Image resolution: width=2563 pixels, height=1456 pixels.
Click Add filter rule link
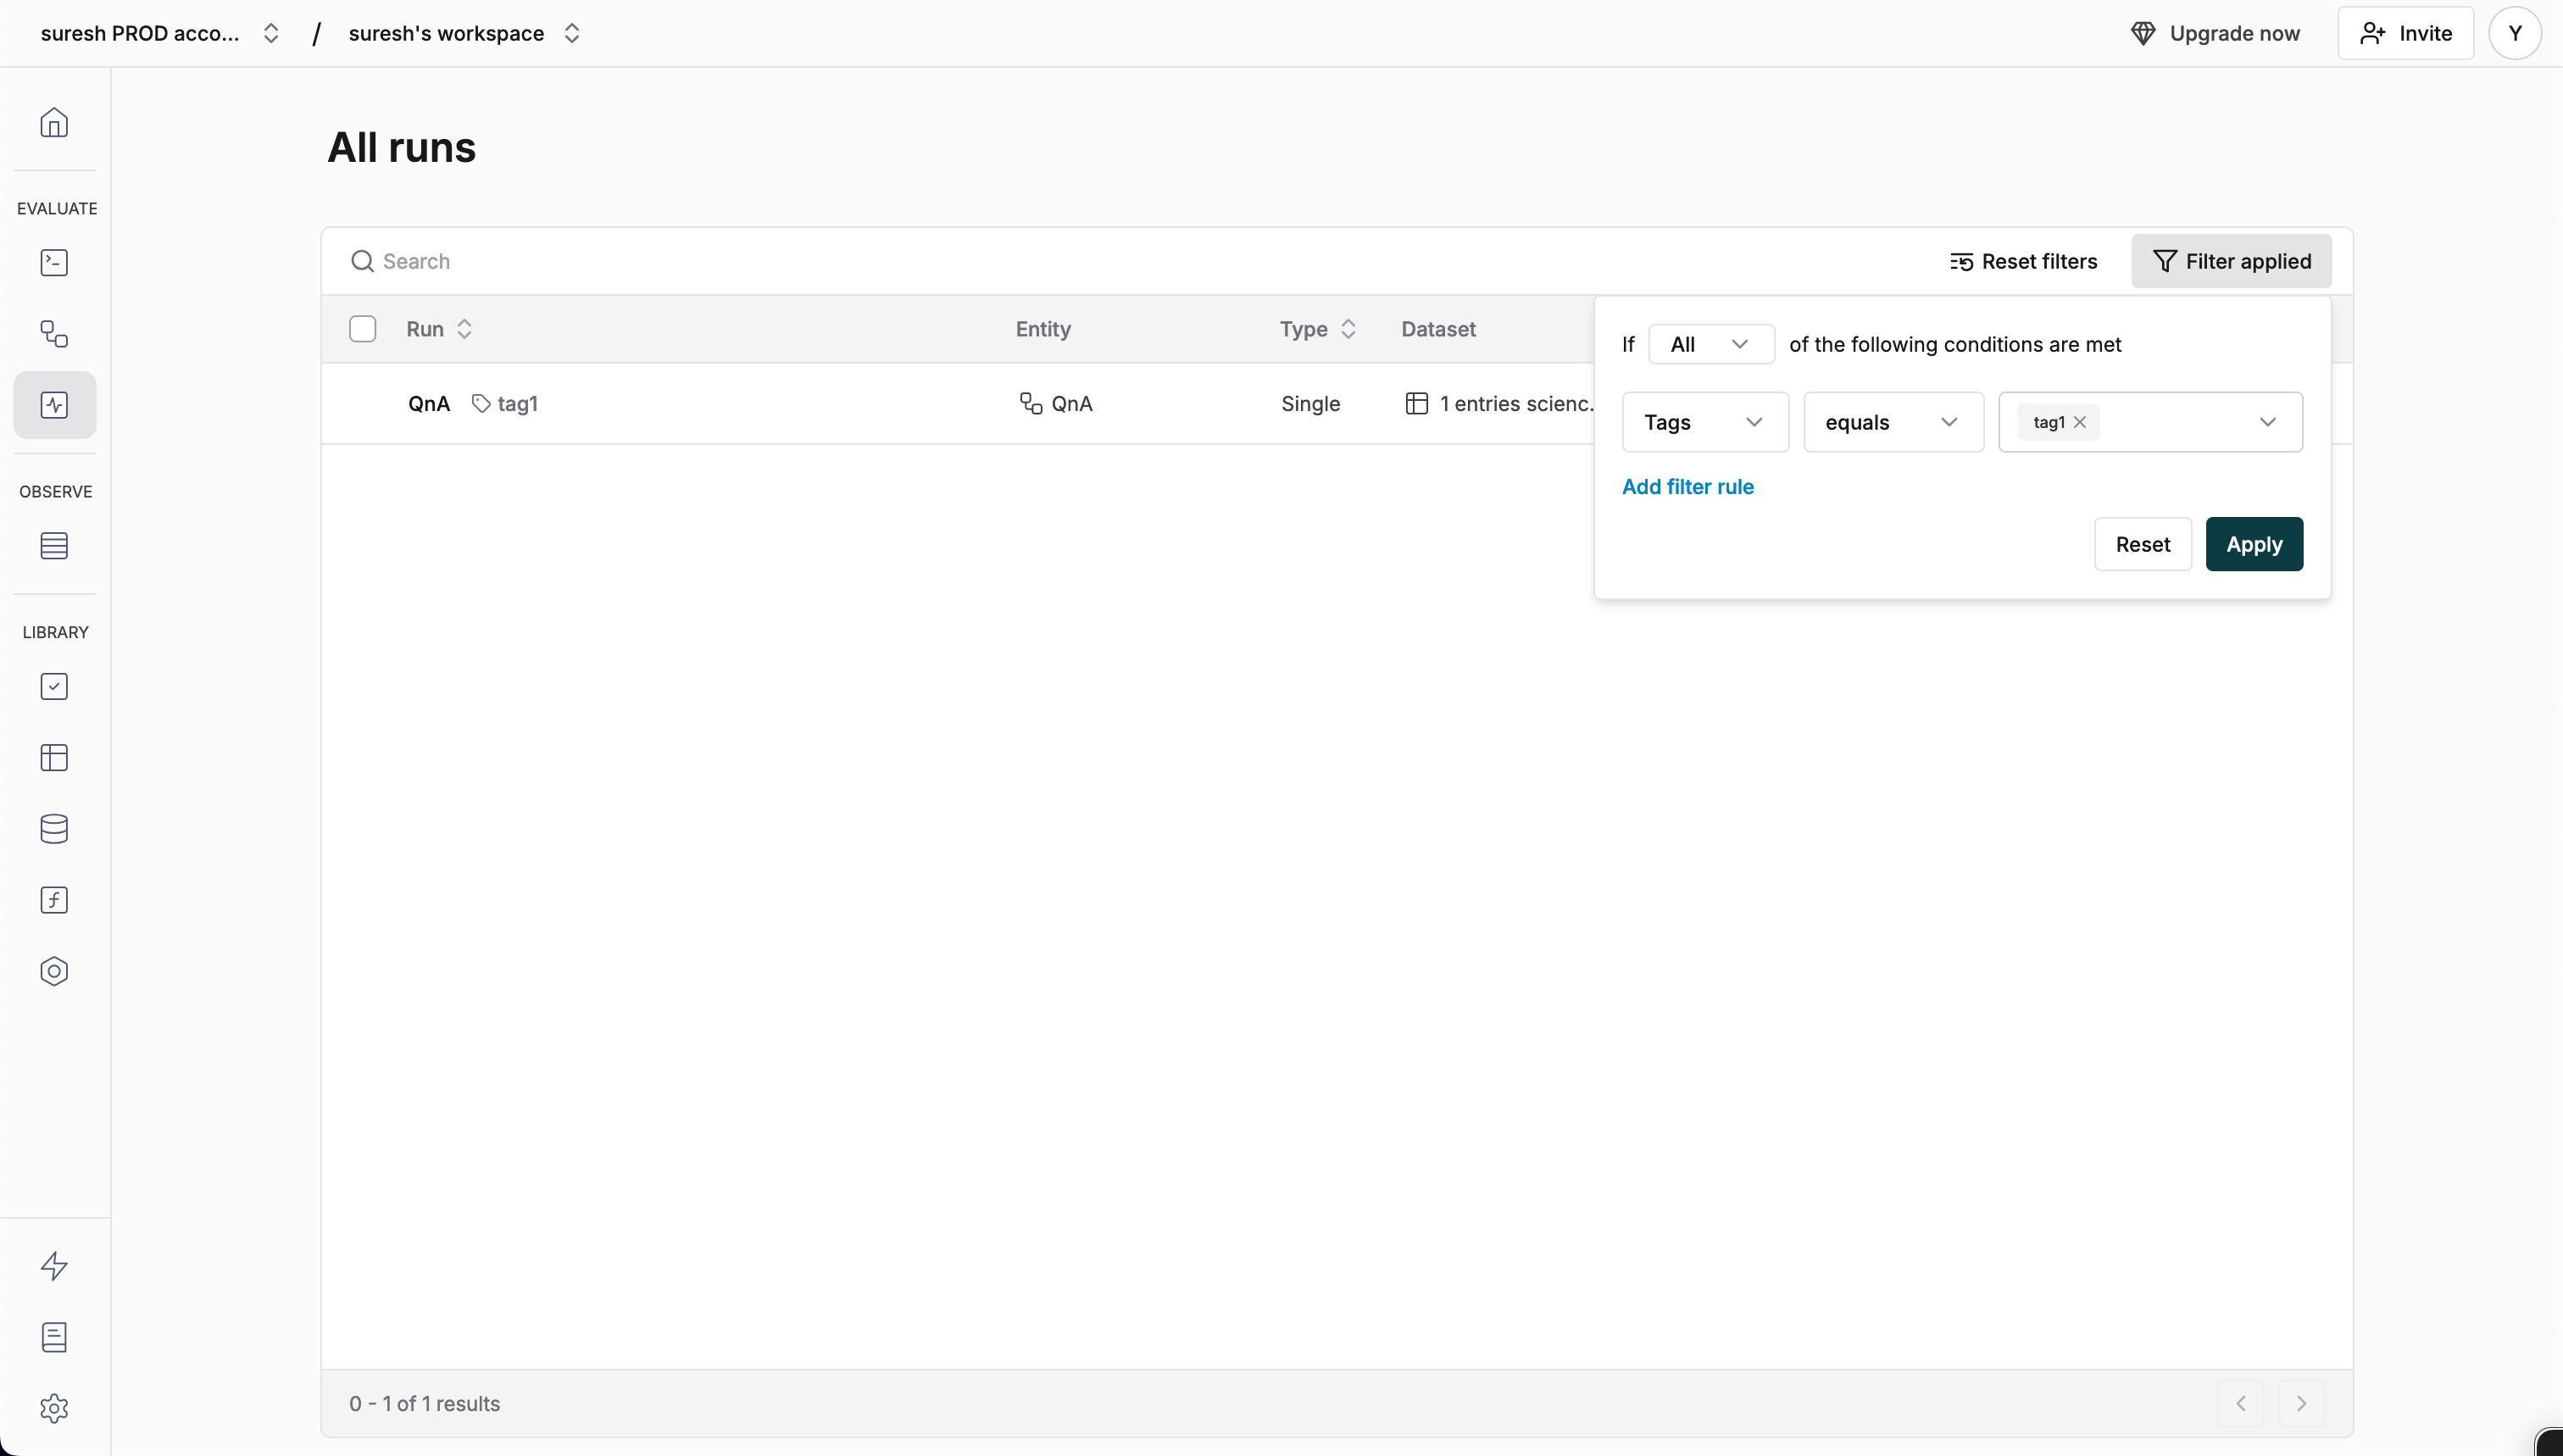coord(1688,487)
